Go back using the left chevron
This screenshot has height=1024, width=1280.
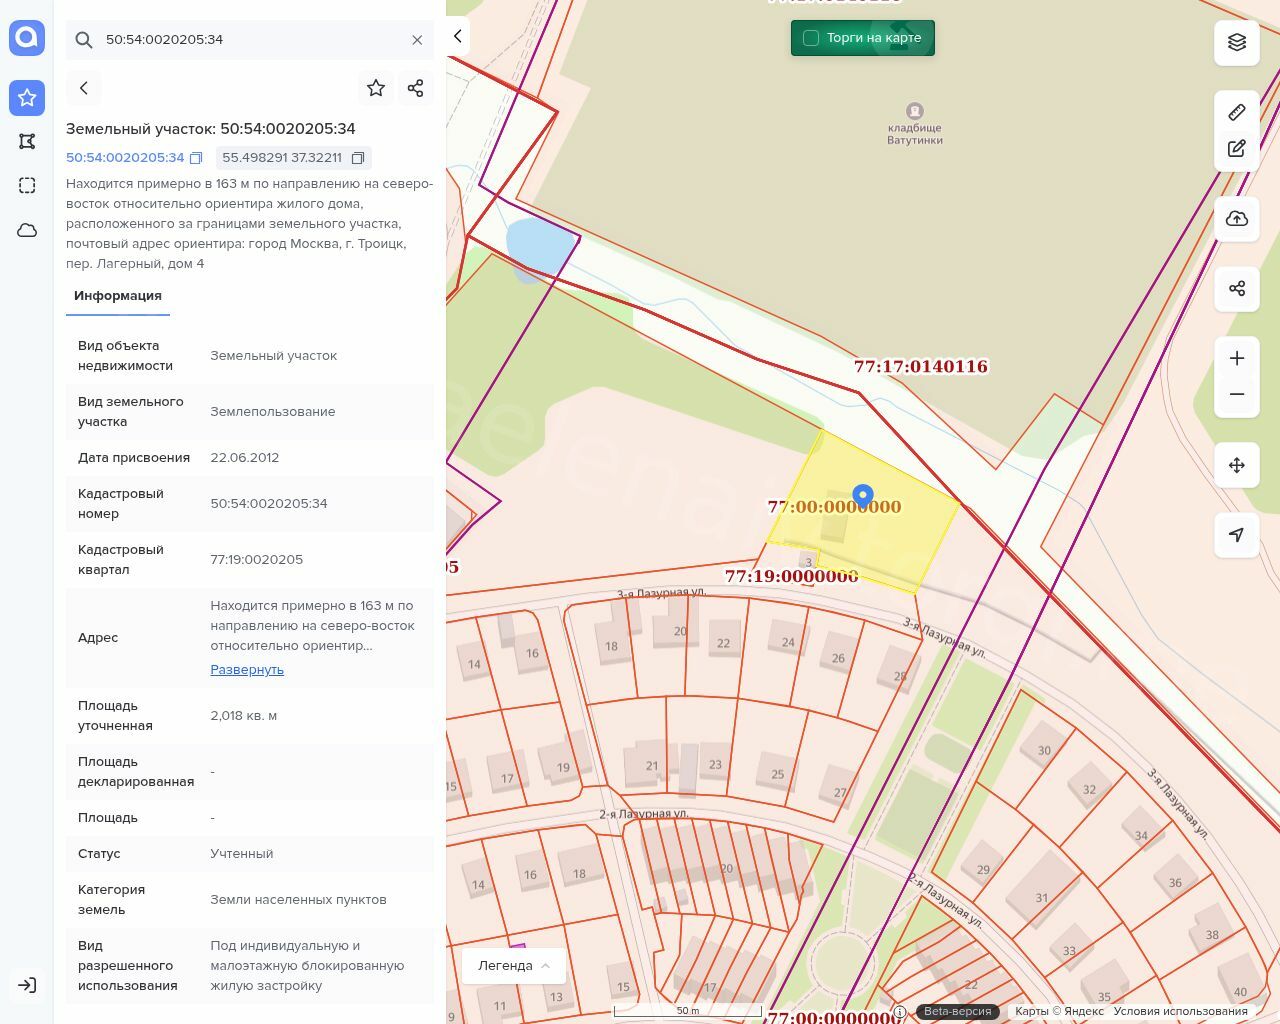84,88
